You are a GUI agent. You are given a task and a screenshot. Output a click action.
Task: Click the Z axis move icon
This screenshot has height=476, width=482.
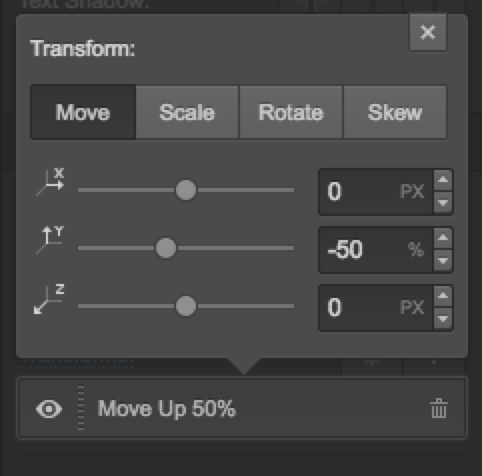[x=49, y=299]
